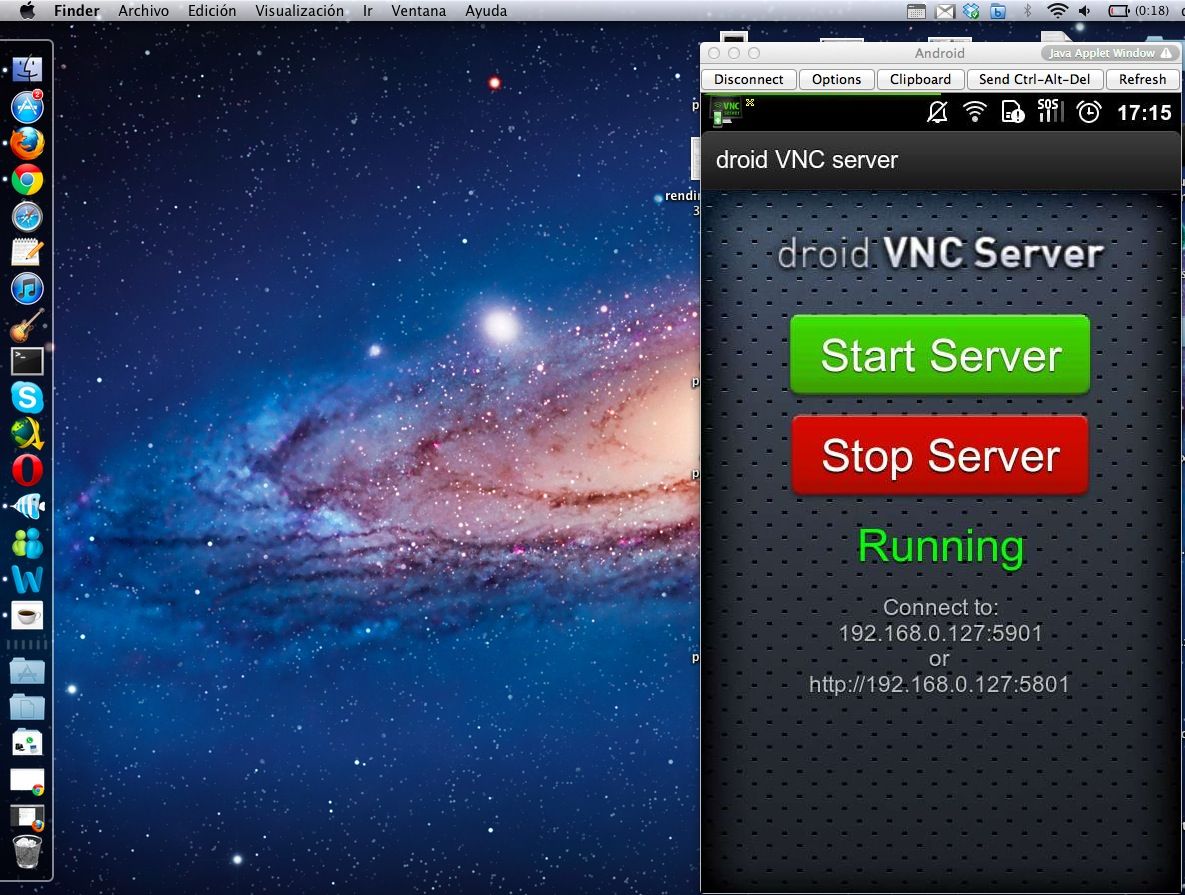1185x895 pixels.
Task: Open the Dropbox menu bar icon
Action: pos(971,11)
